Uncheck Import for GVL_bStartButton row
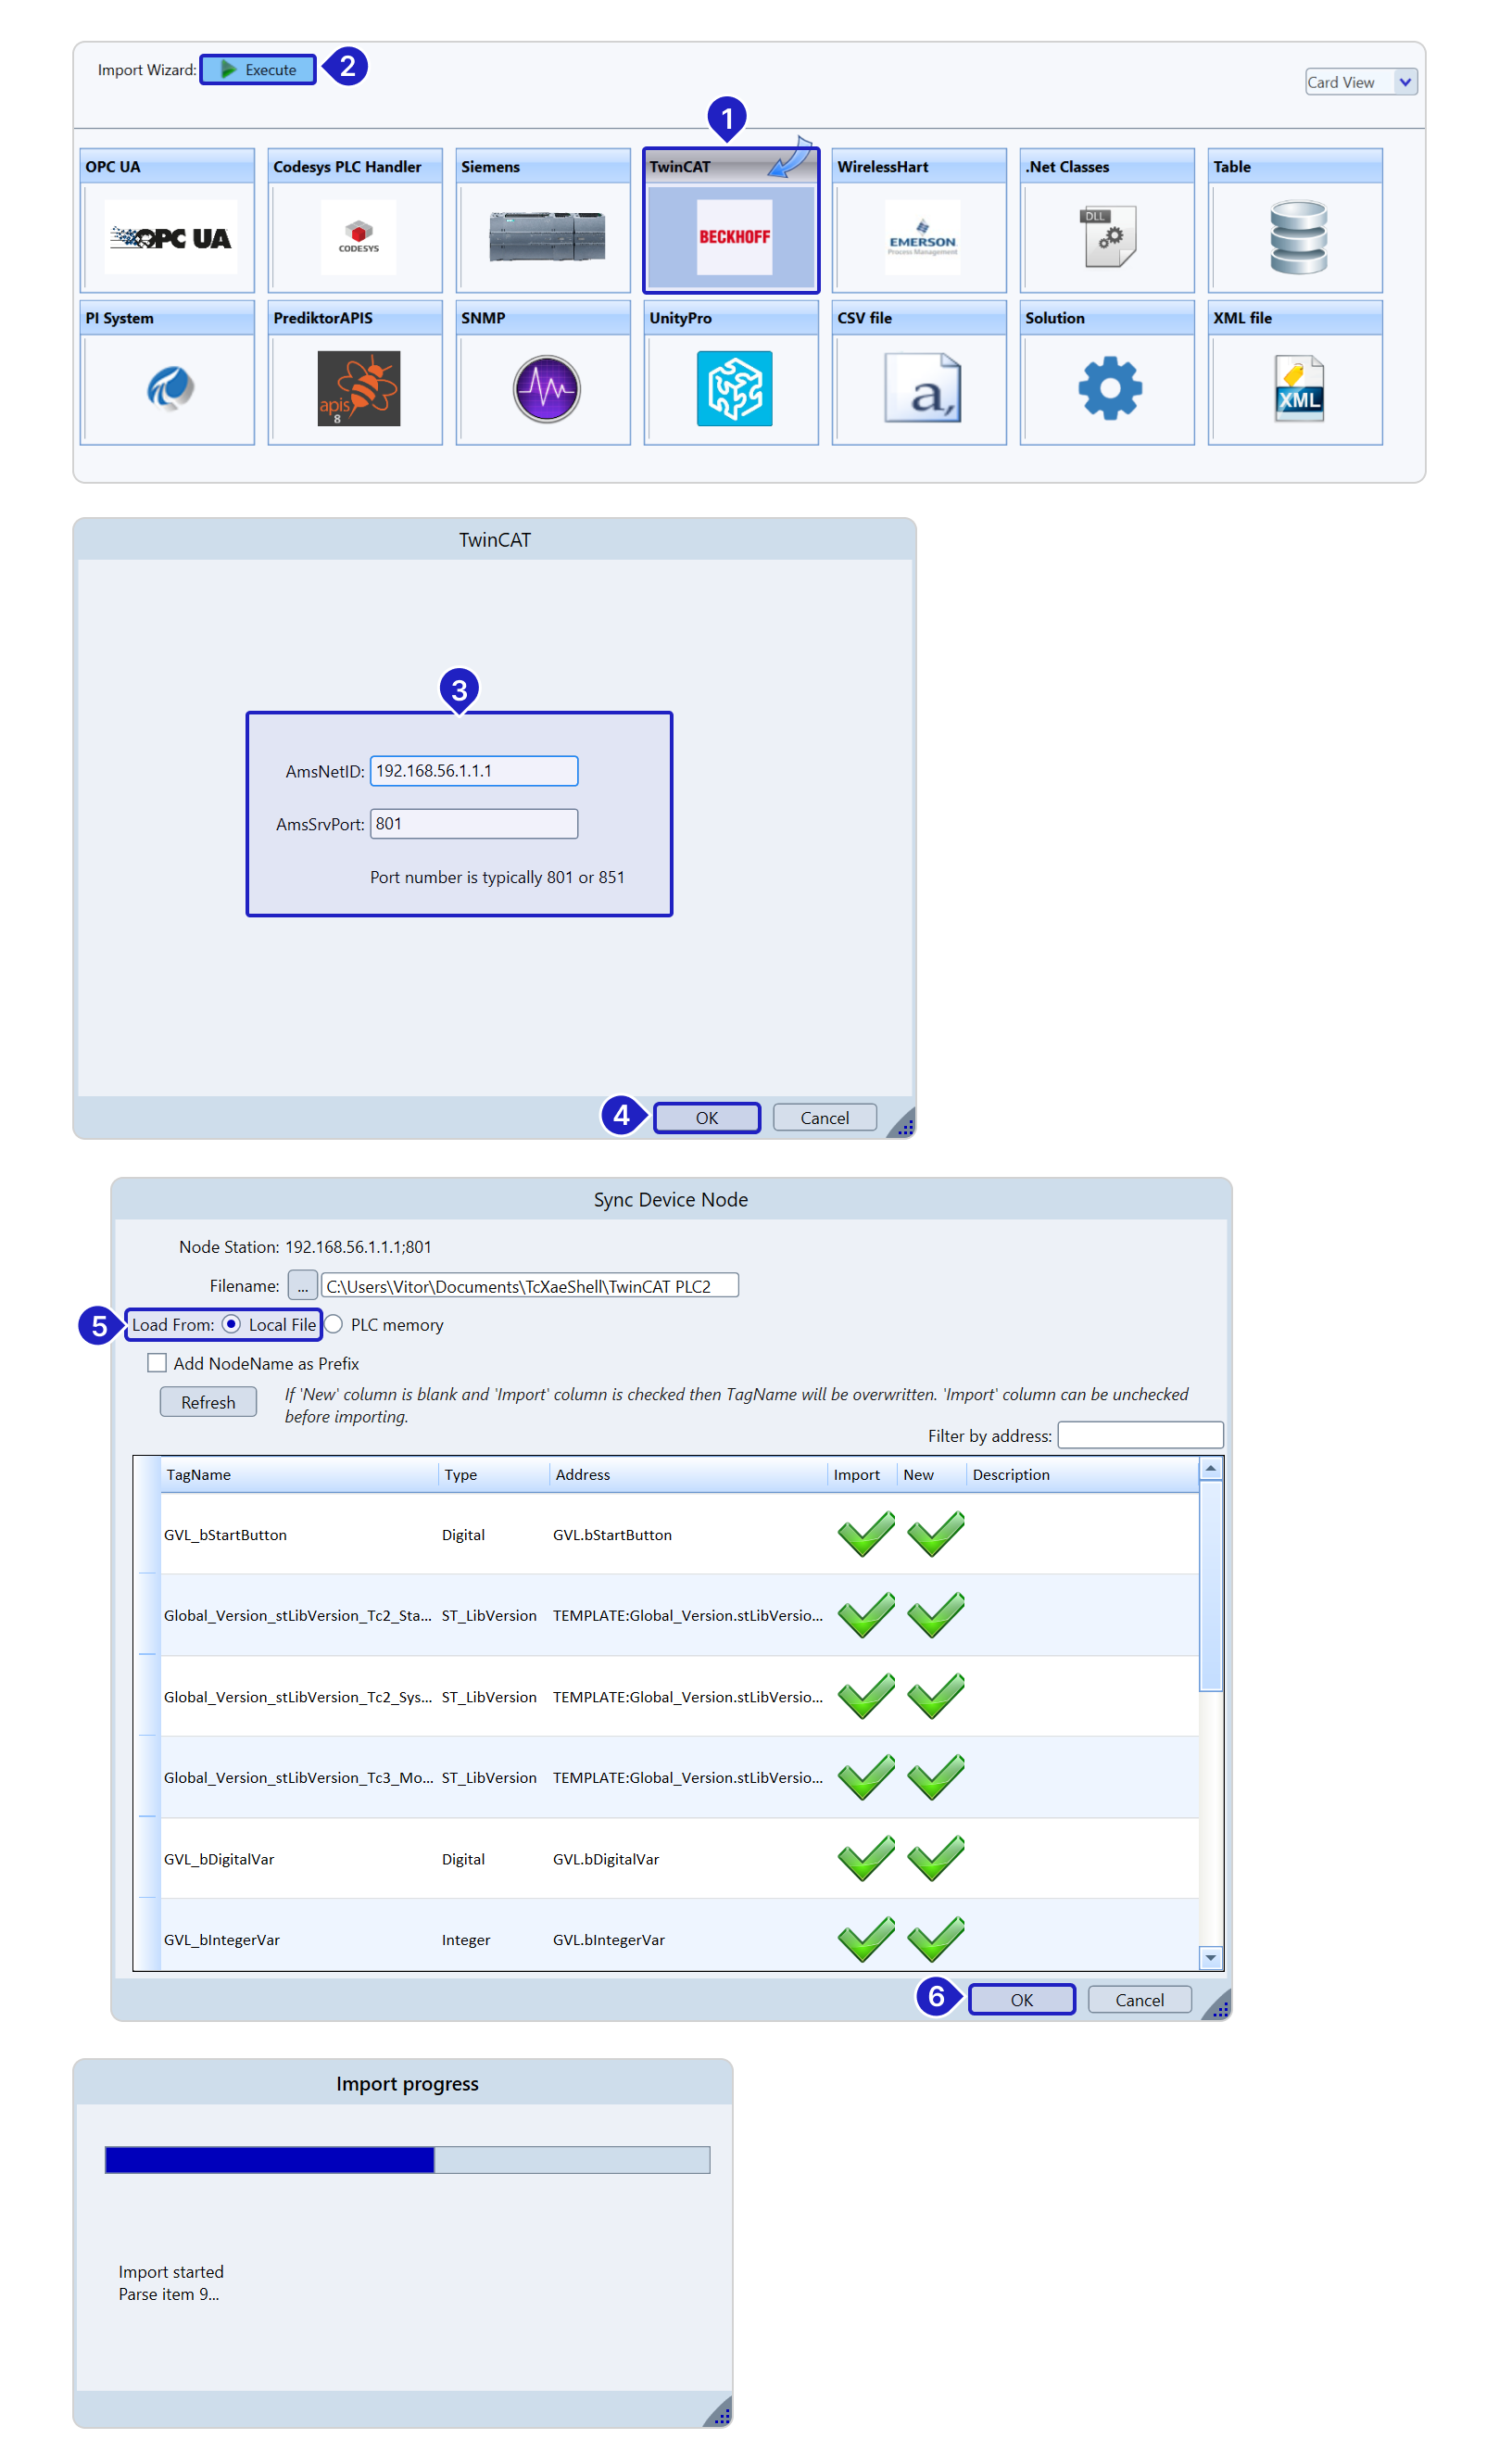The height and width of the screenshot is (2464, 1499). [x=866, y=1534]
